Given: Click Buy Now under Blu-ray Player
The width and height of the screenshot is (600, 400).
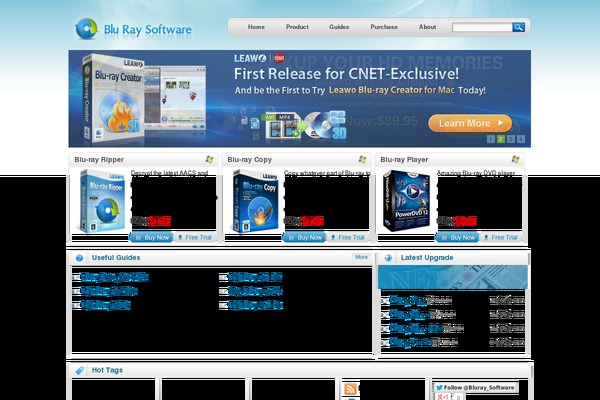Looking at the screenshot, I should (458, 237).
